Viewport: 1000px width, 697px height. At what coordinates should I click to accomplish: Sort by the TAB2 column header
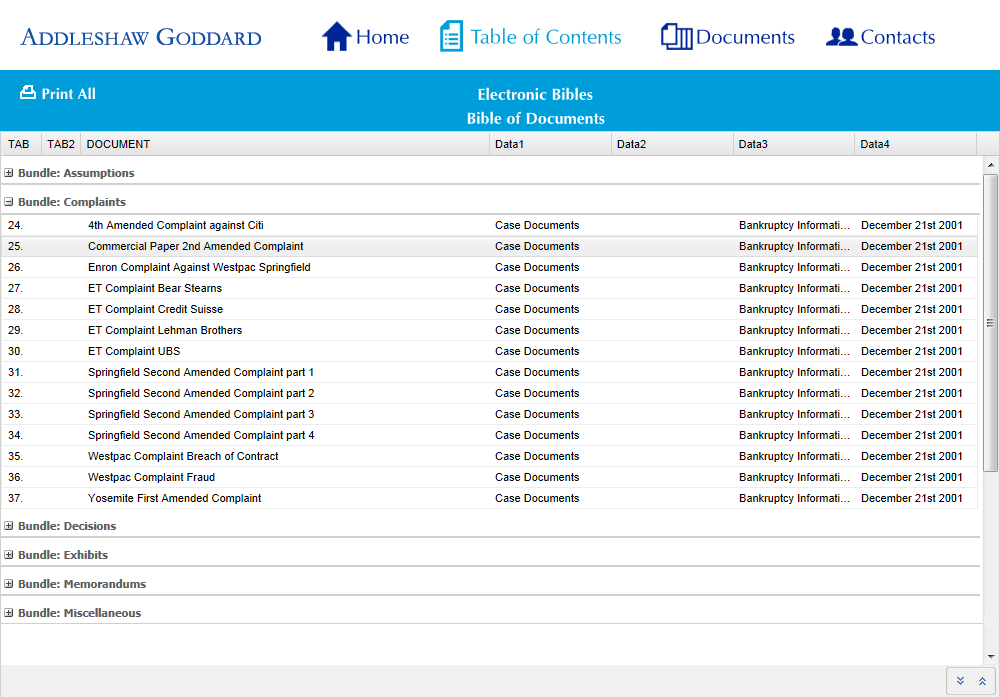click(x=61, y=144)
